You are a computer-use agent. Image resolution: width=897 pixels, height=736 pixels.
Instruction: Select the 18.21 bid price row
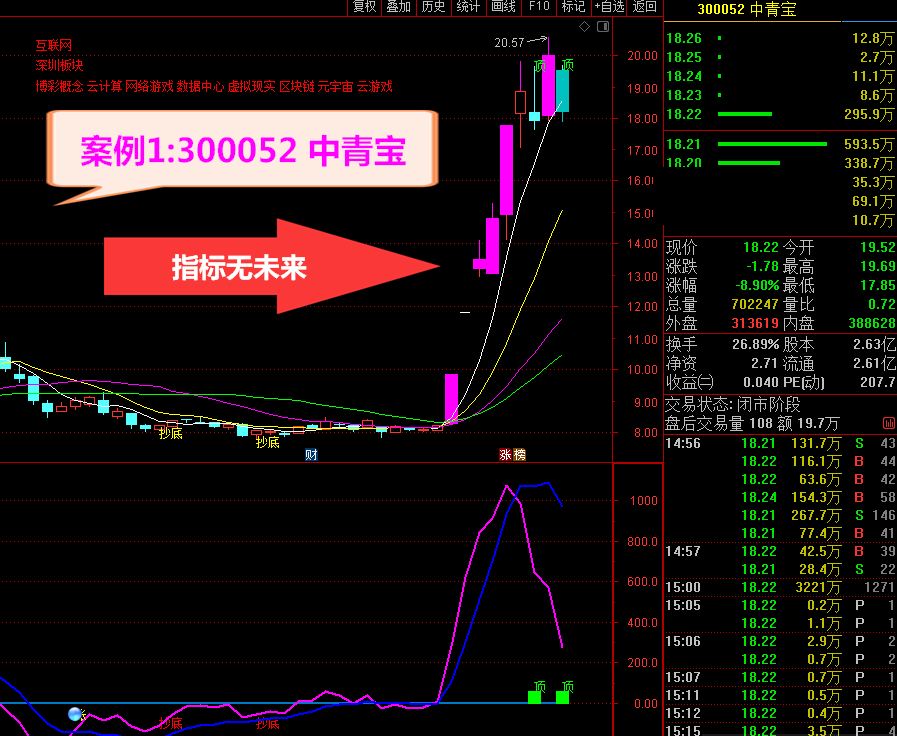(x=780, y=144)
